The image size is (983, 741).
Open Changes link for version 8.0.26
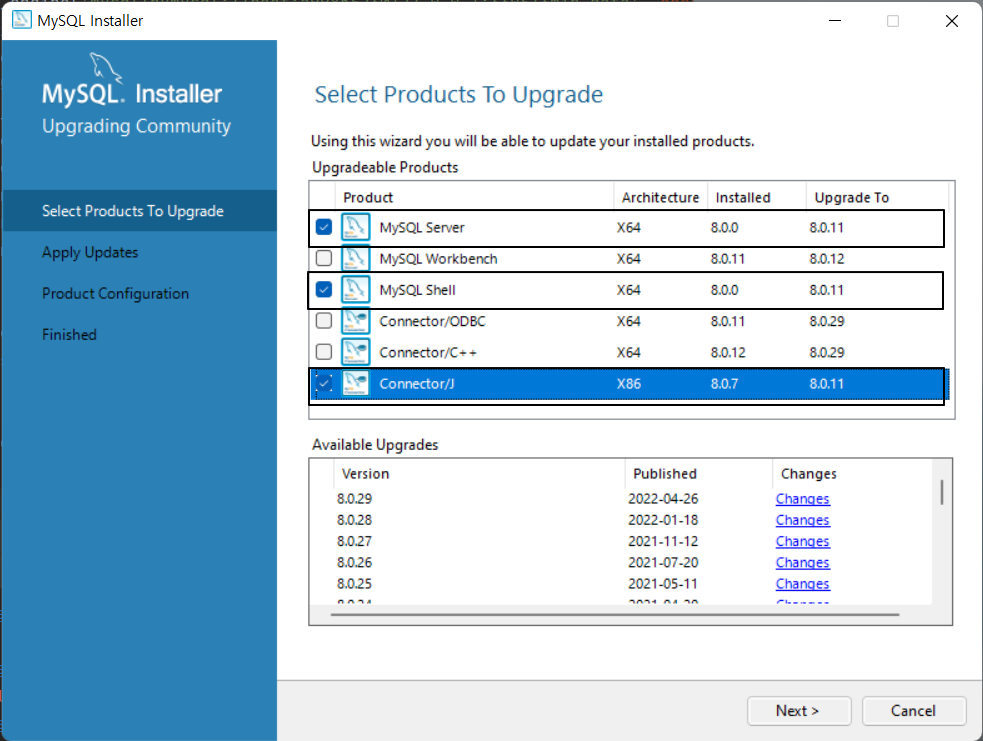tap(802, 563)
